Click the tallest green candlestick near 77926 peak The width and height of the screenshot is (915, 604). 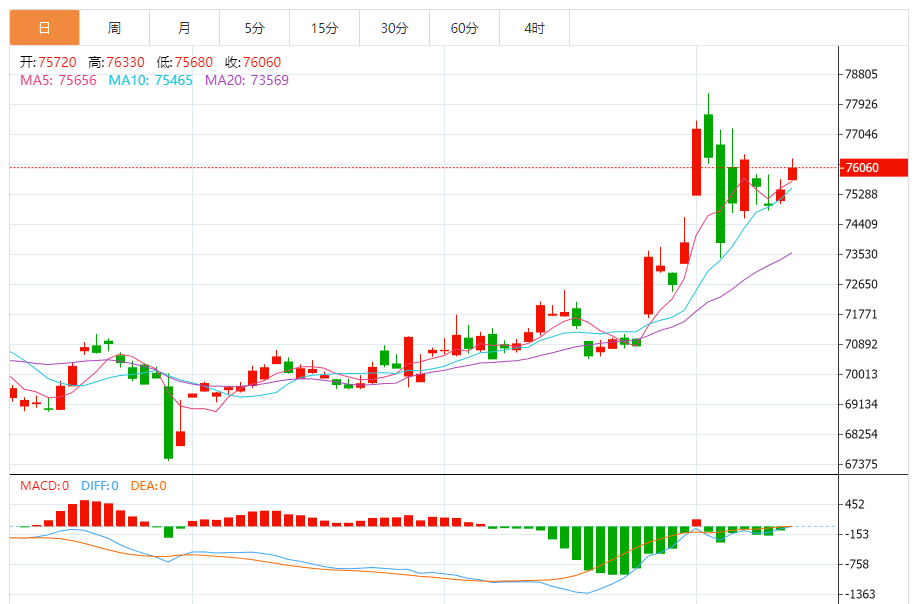point(708,135)
